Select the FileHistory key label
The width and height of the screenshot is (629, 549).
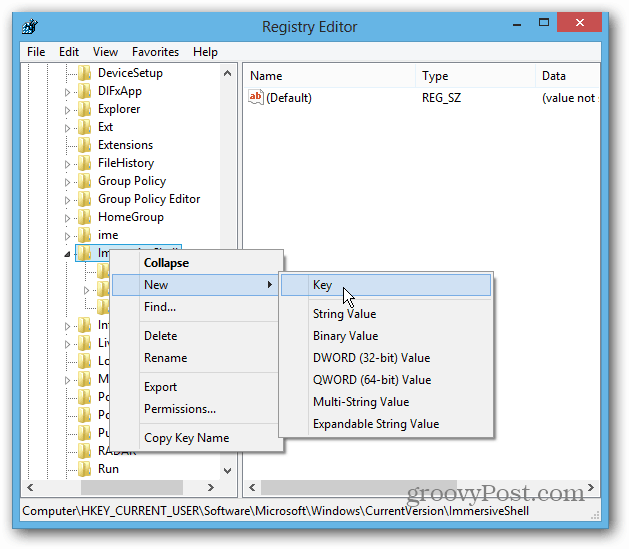[126, 163]
